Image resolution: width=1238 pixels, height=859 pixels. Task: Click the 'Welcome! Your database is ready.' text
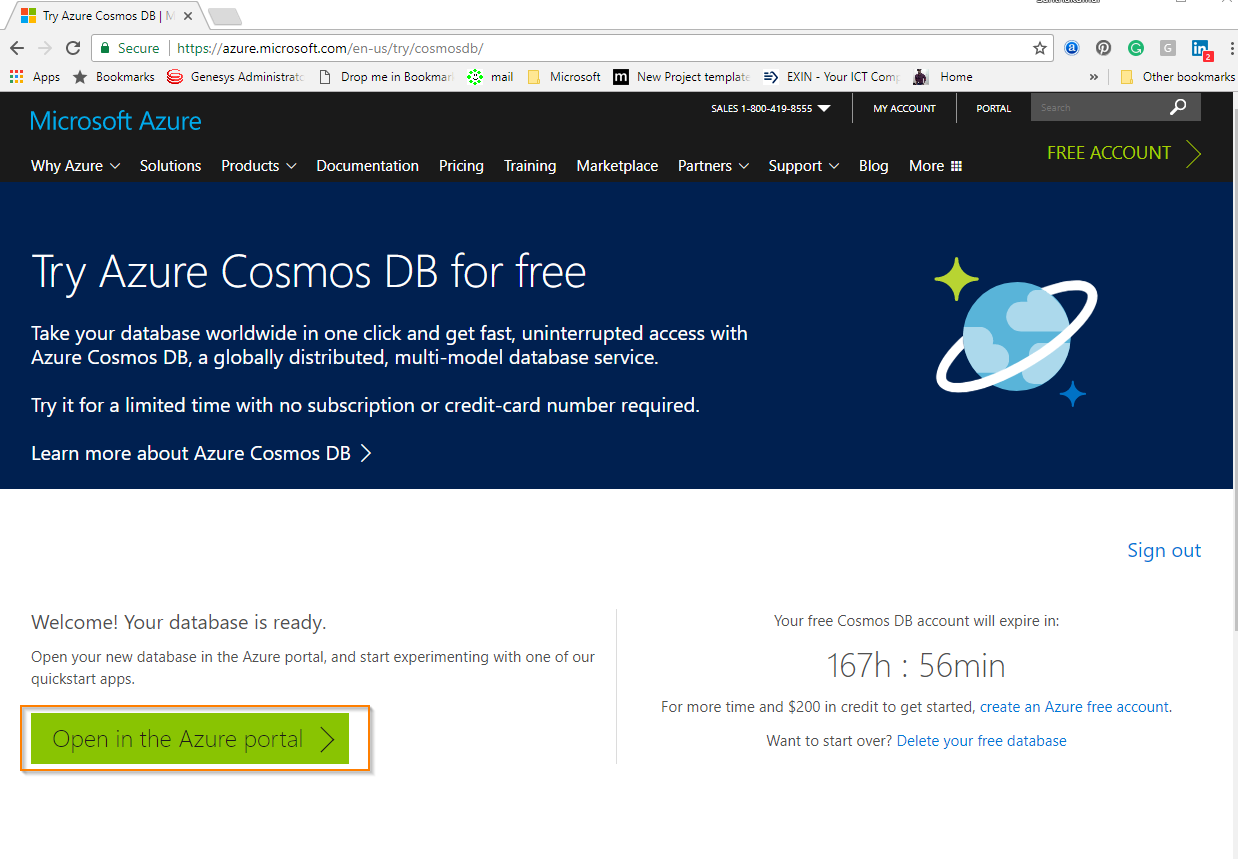coord(179,622)
